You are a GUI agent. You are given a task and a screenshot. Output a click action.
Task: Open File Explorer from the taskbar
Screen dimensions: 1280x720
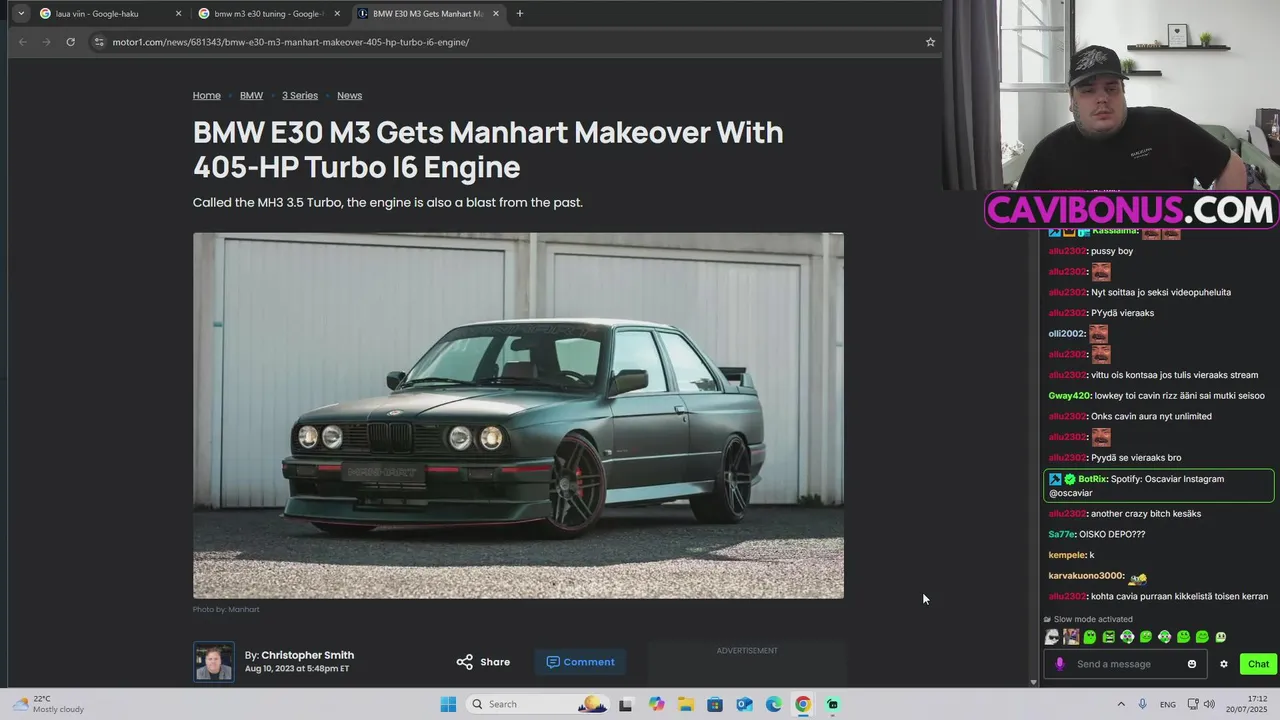pyautogui.click(x=686, y=704)
